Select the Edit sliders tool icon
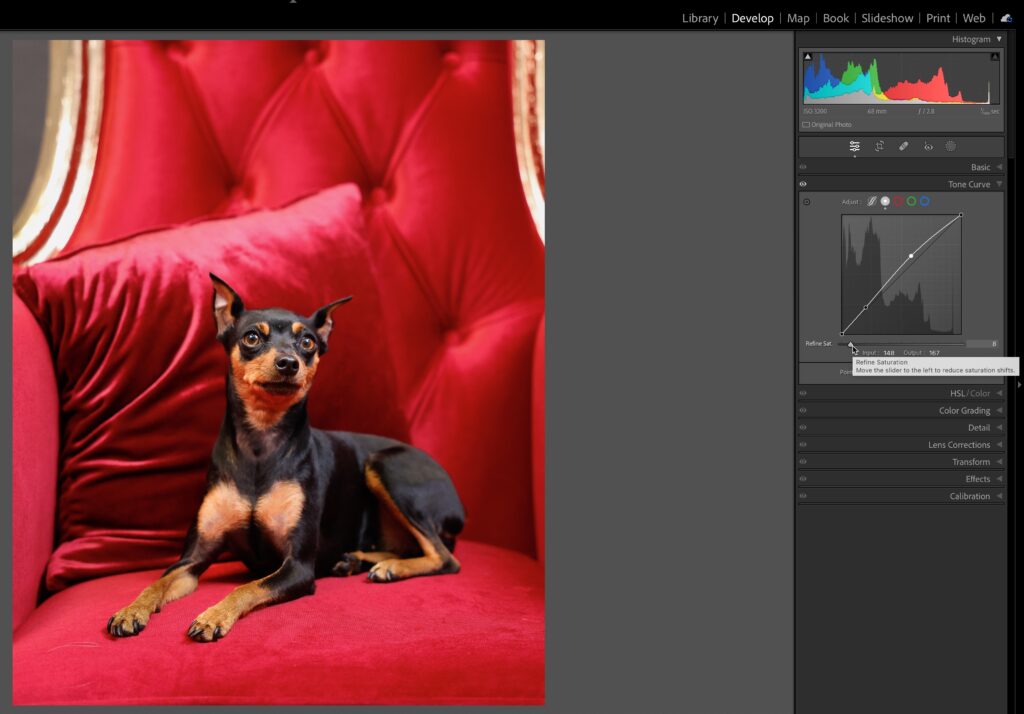The height and width of the screenshot is (714, 1024). (854, 146)
